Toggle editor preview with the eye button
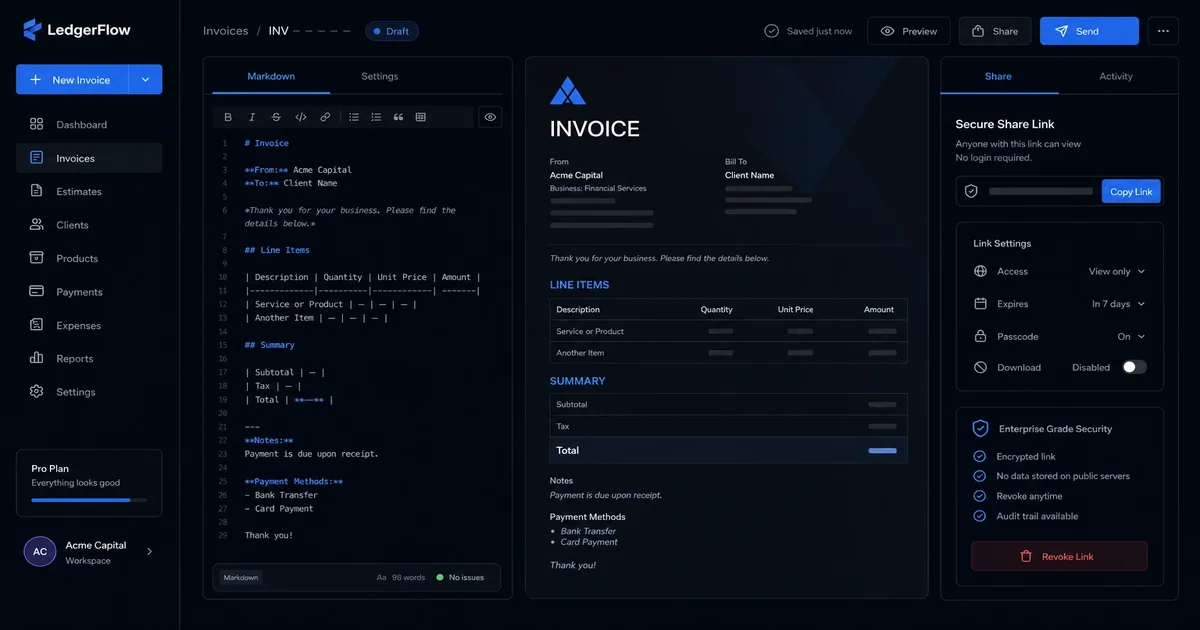The image size is (1200, 630). click(490, 117)
